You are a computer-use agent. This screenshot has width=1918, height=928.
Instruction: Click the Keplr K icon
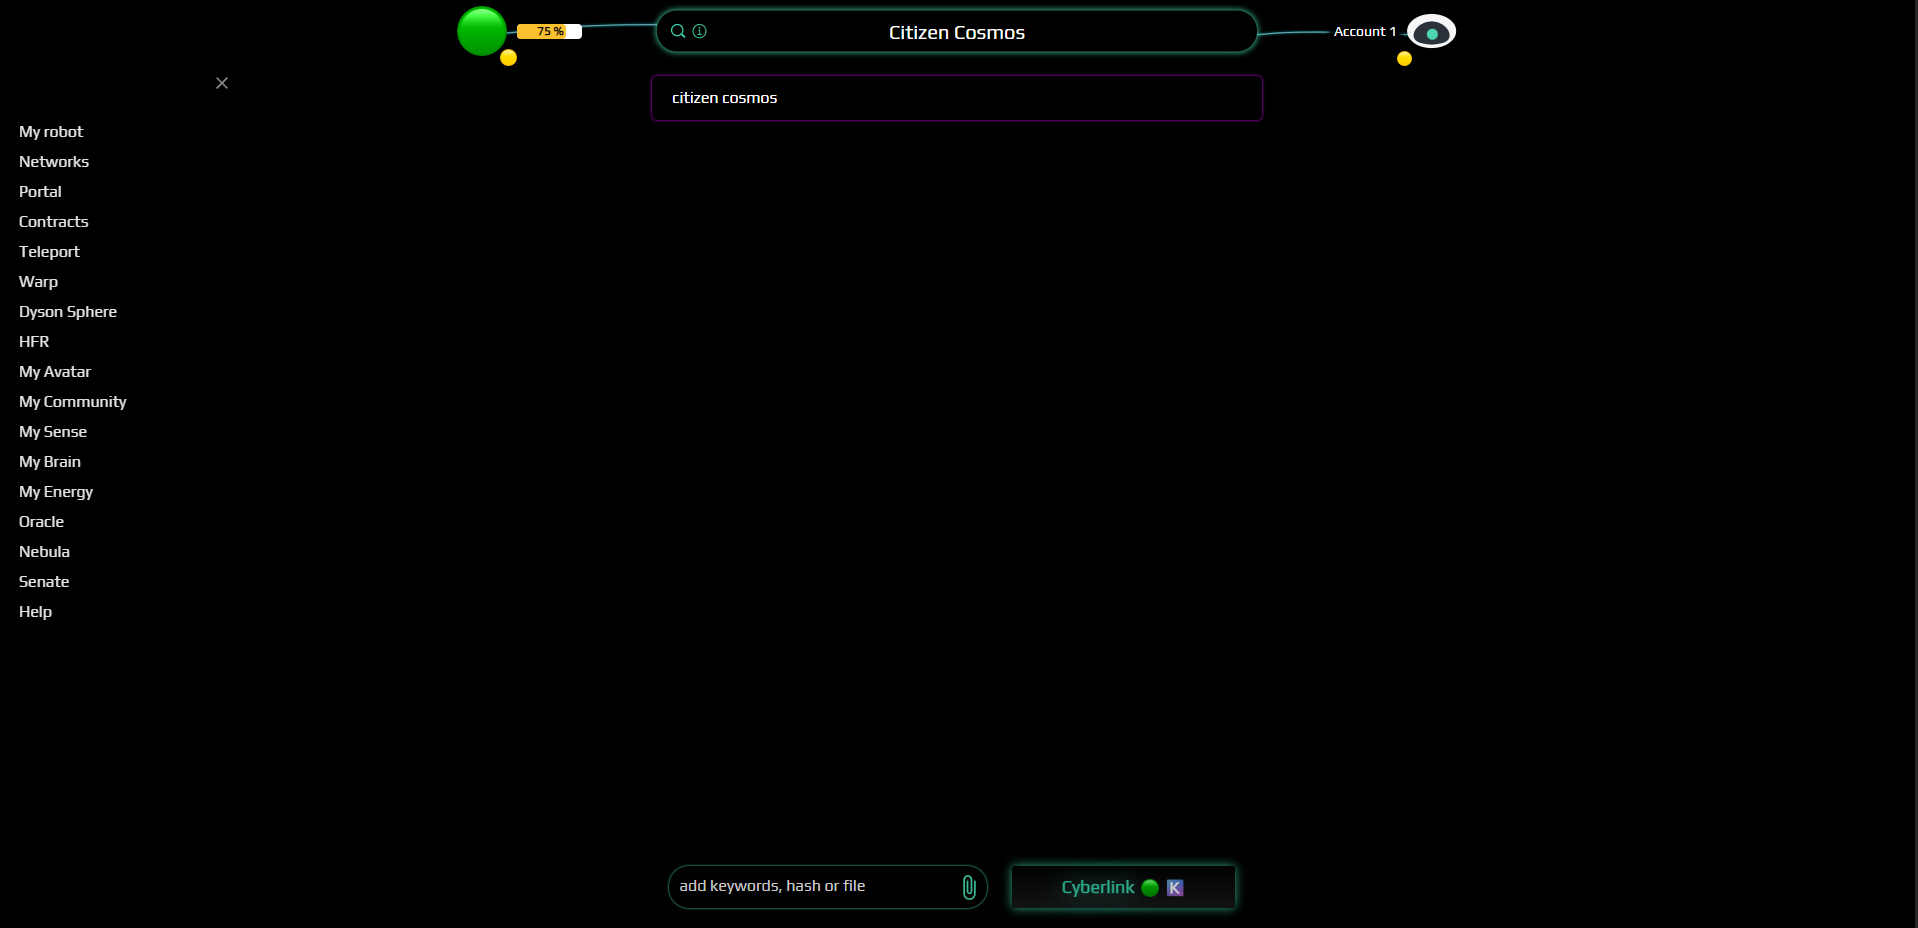click(x=1175, y=888)
